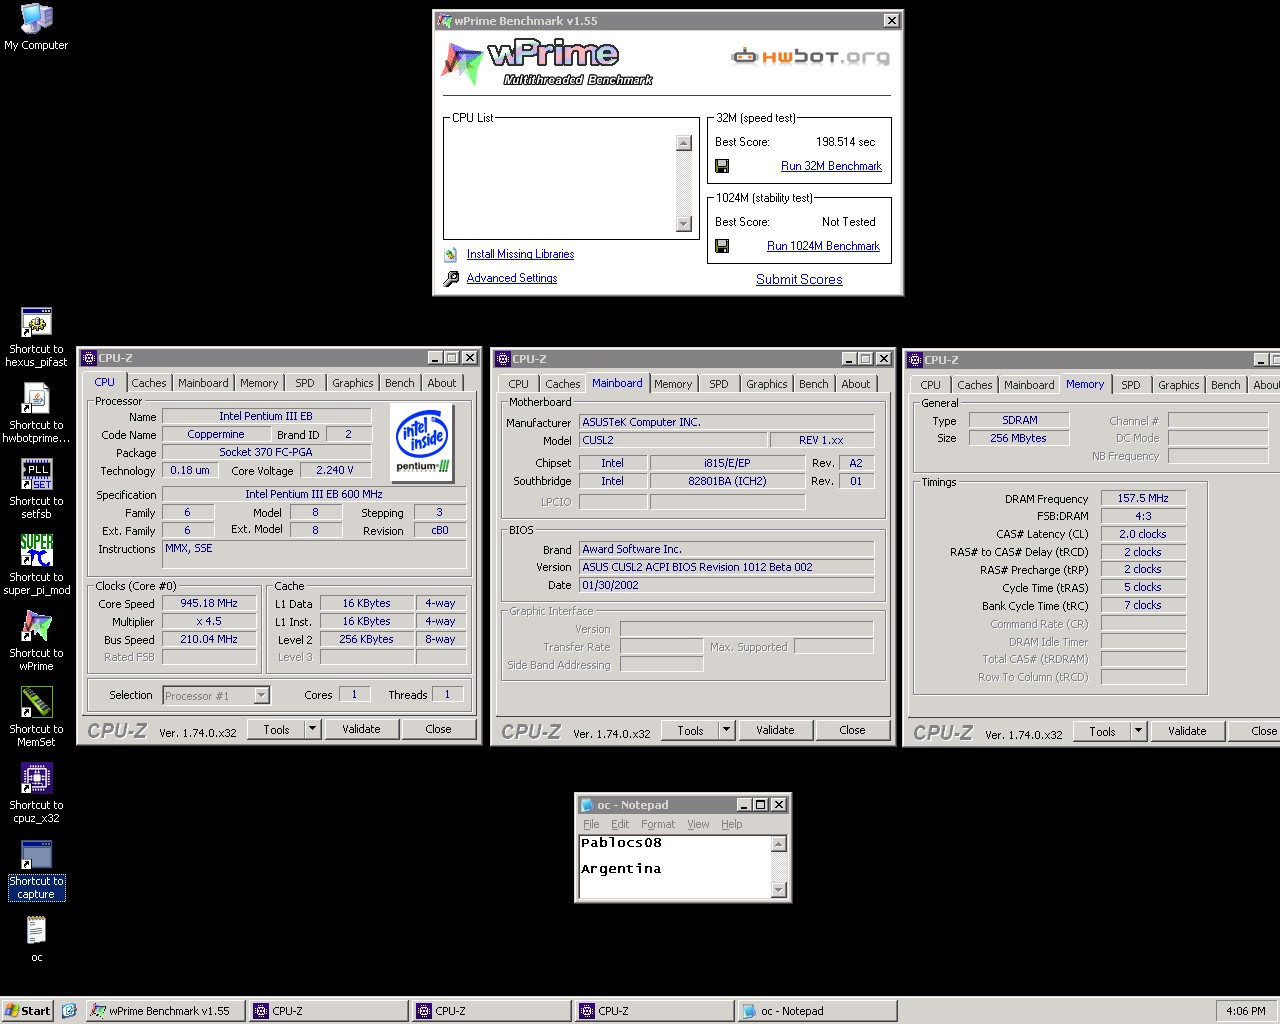Image resolution: width=1280 pixels, height=1024 pixels.
Task: Click down arrow of CPU List scrollbar
Action: (684, 224)
